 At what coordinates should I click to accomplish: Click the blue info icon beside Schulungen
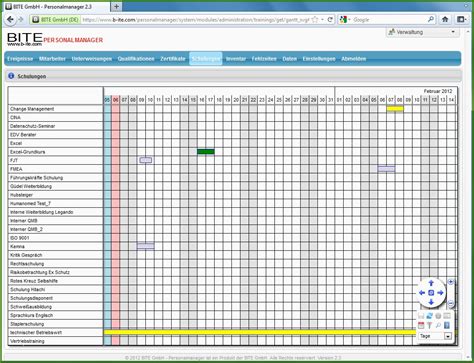11,76
